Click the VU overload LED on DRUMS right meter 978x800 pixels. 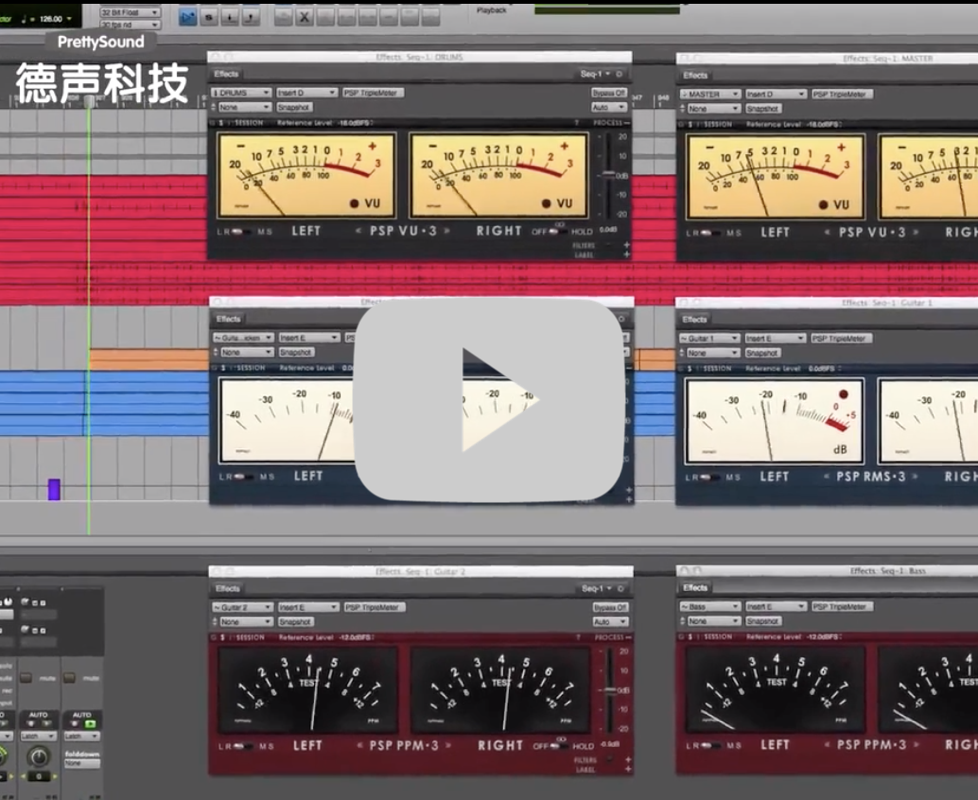(546, 203)
